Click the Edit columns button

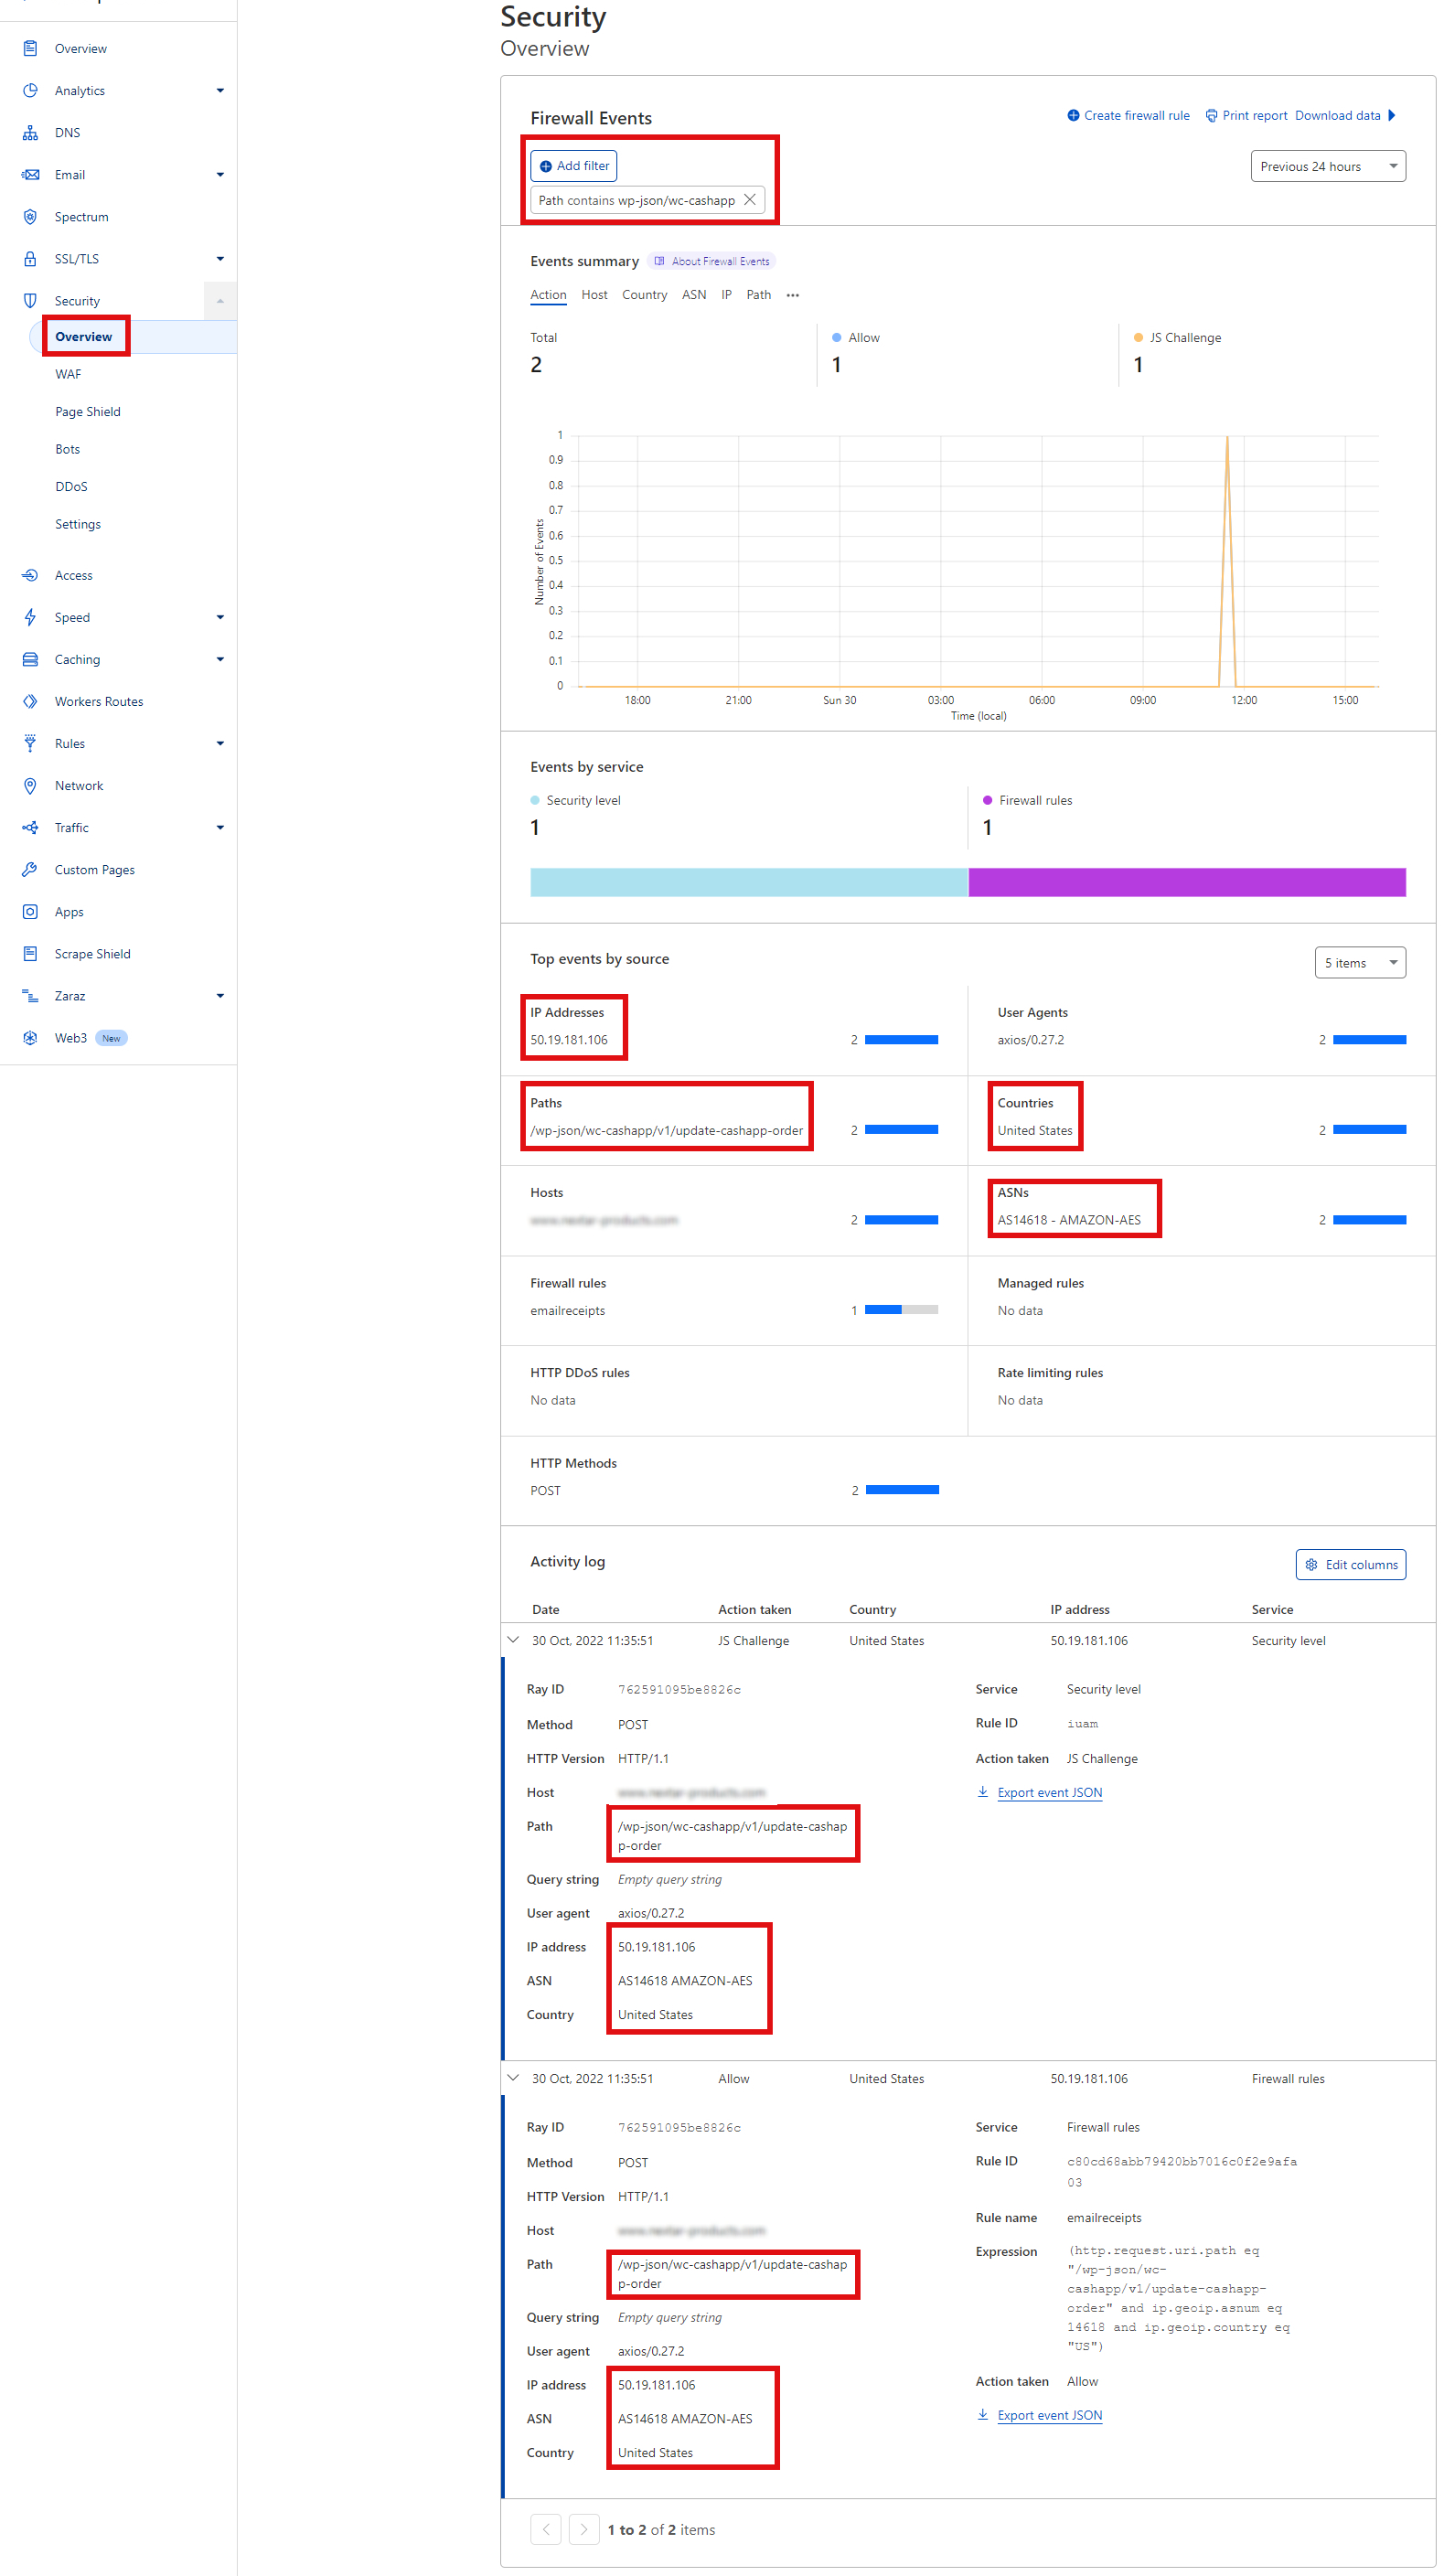(1350, 1564)
